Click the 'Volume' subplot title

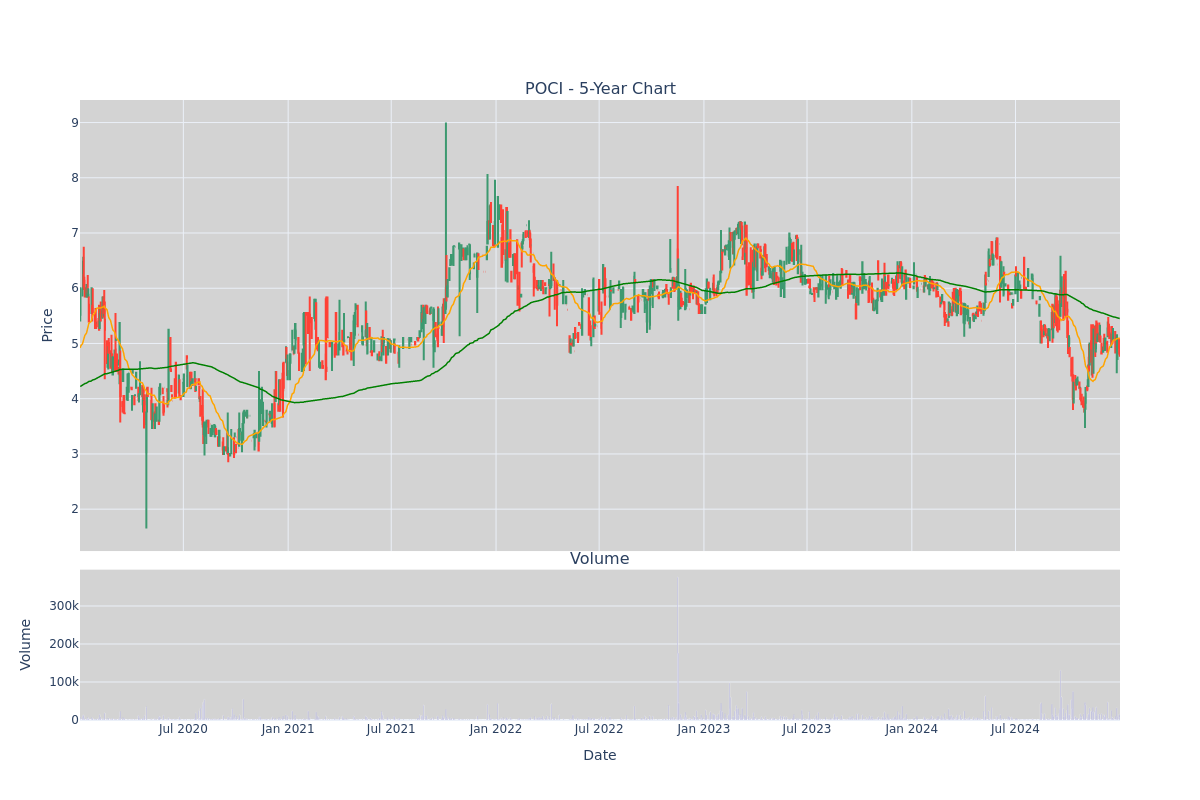coord(600,559)
